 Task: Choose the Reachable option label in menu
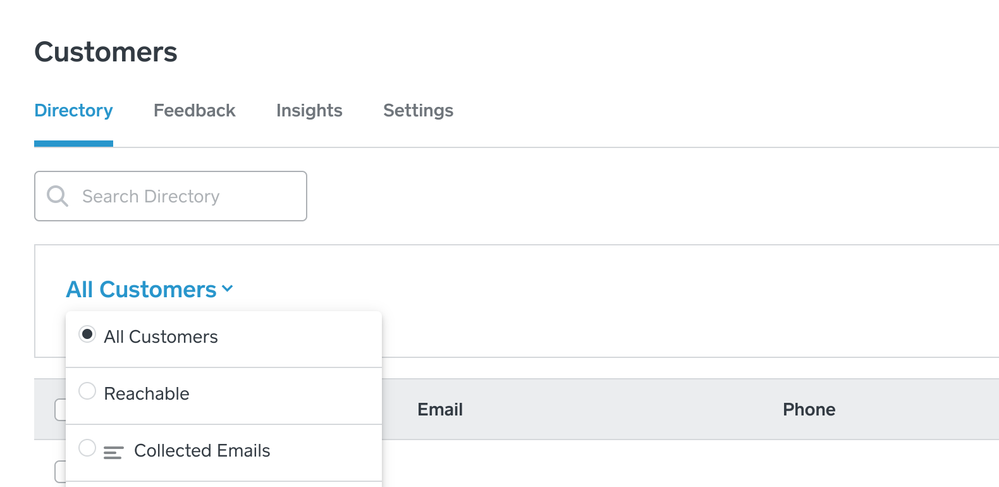tap(147, 394)
